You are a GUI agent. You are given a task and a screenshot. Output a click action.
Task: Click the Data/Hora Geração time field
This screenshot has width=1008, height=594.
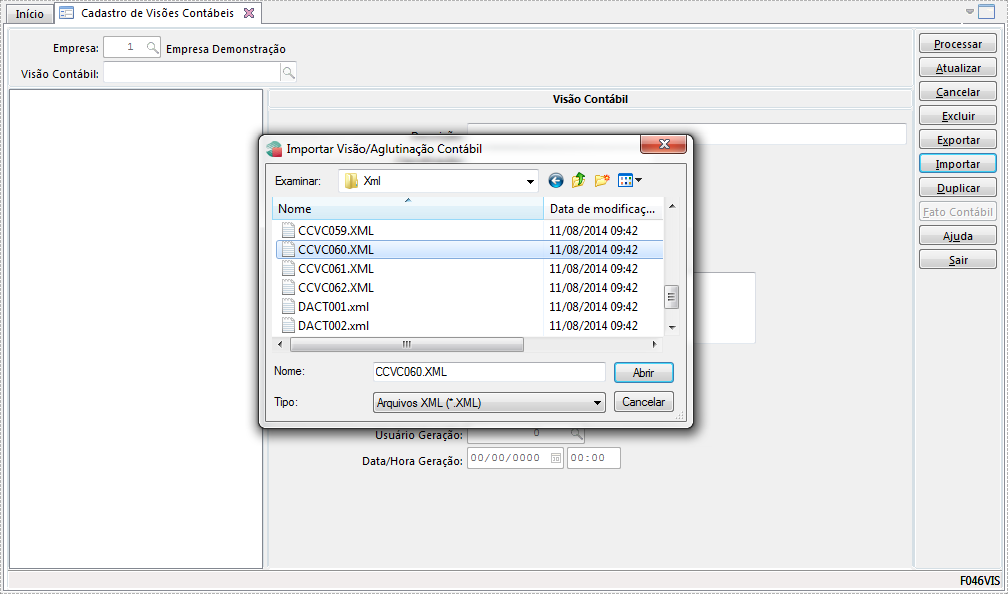(x=593, y=458)
